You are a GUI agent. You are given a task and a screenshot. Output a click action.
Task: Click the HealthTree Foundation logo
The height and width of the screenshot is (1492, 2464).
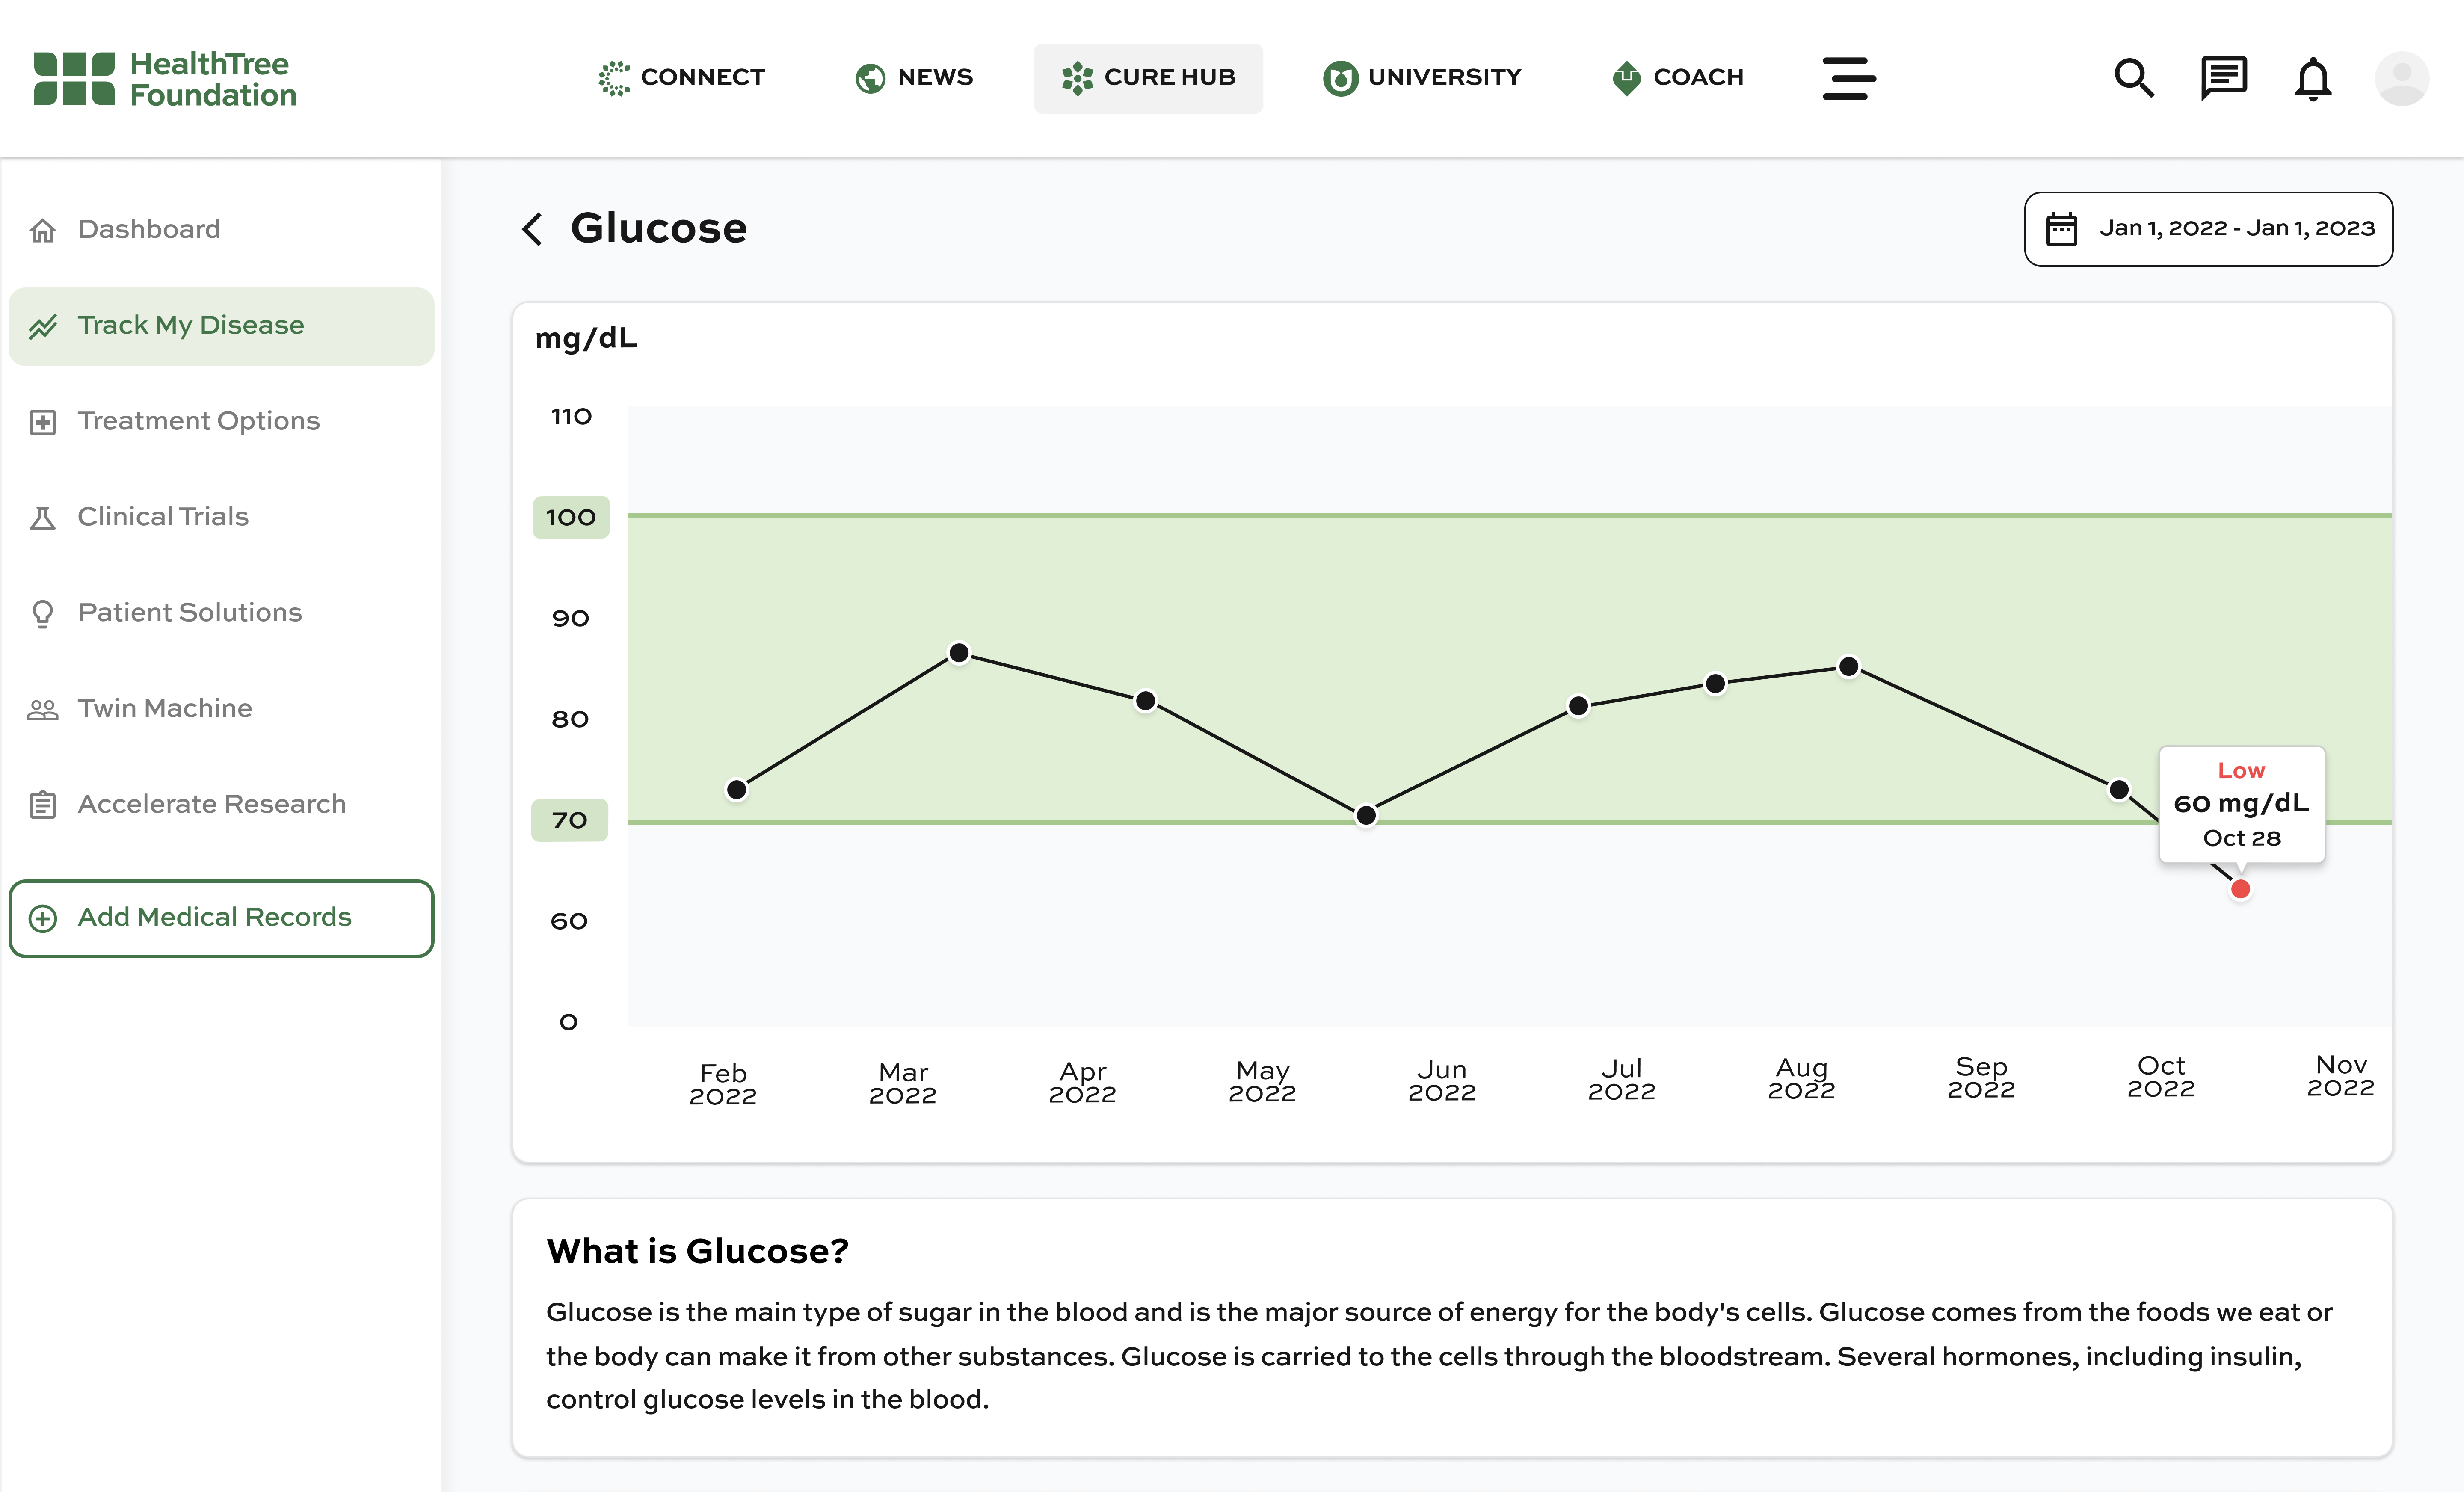point(165,79)
